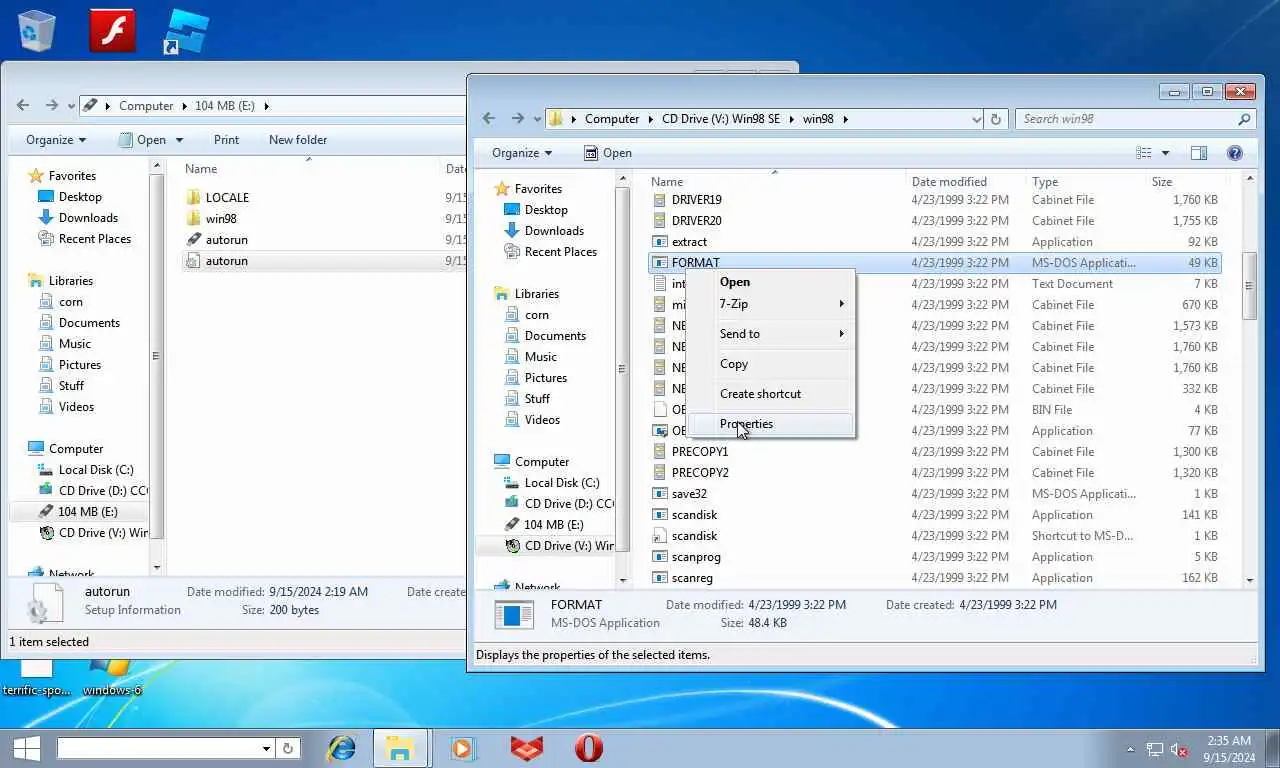Expand Send to submenu
The image size is (1280, 768).
(770, 334)
